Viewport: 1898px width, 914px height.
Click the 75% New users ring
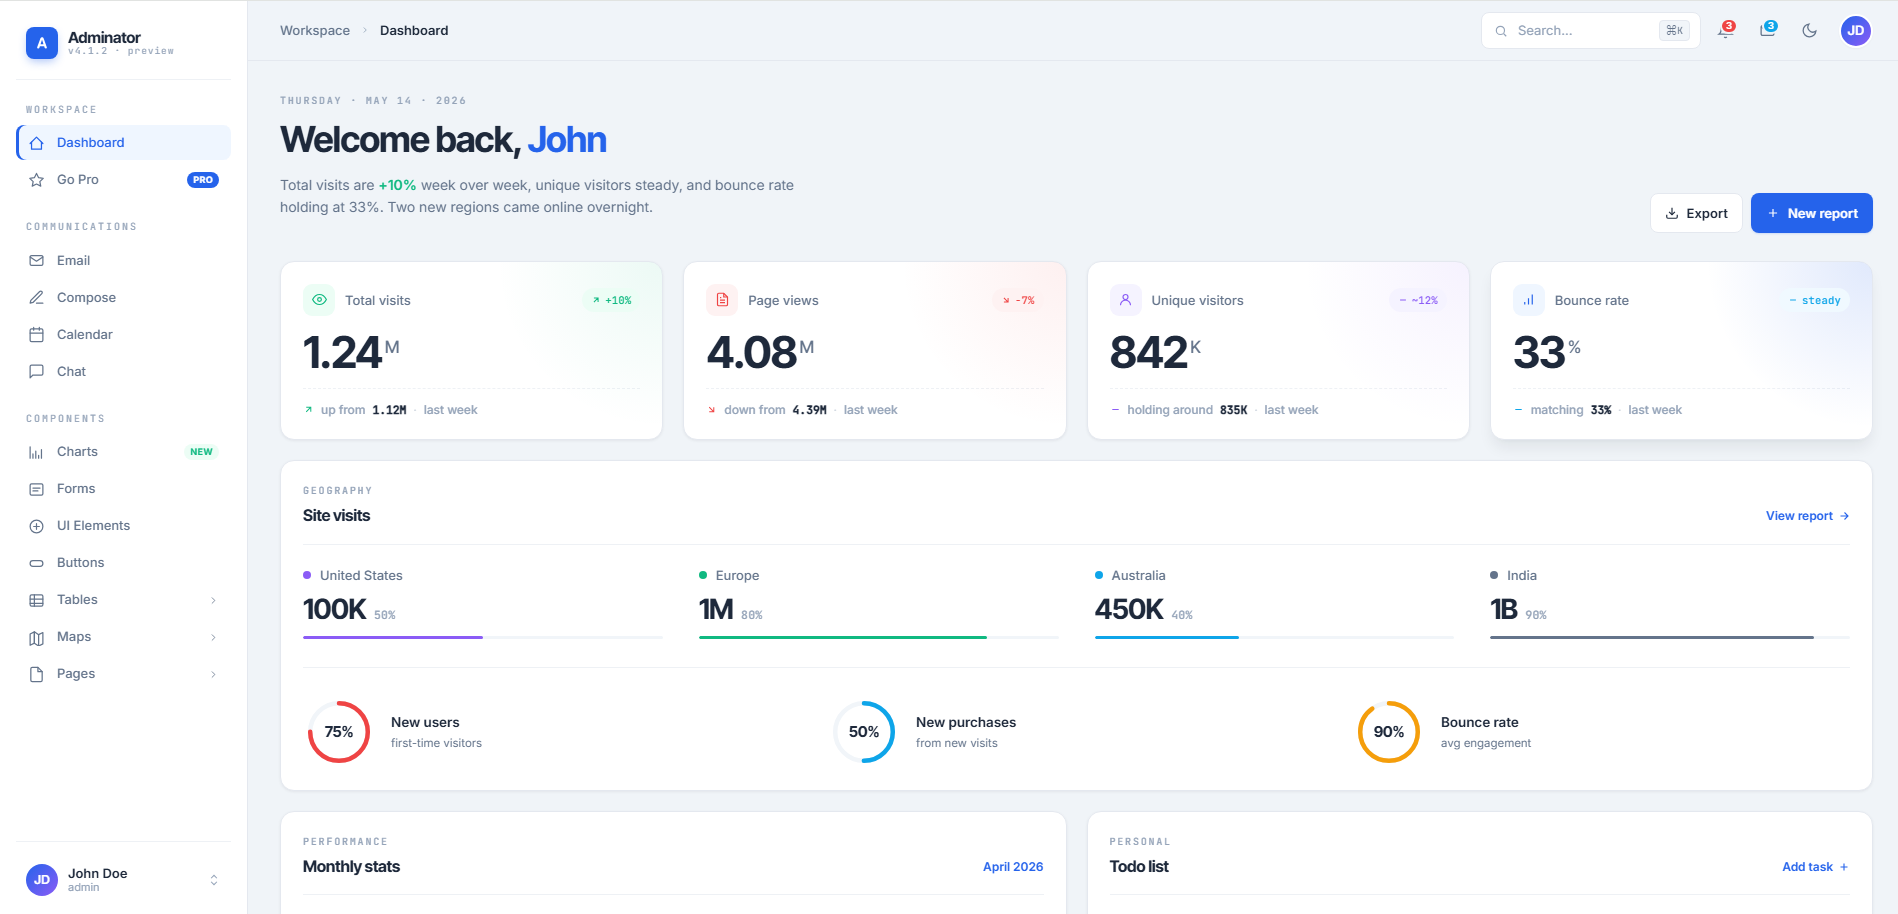click(x=339, y=732)
